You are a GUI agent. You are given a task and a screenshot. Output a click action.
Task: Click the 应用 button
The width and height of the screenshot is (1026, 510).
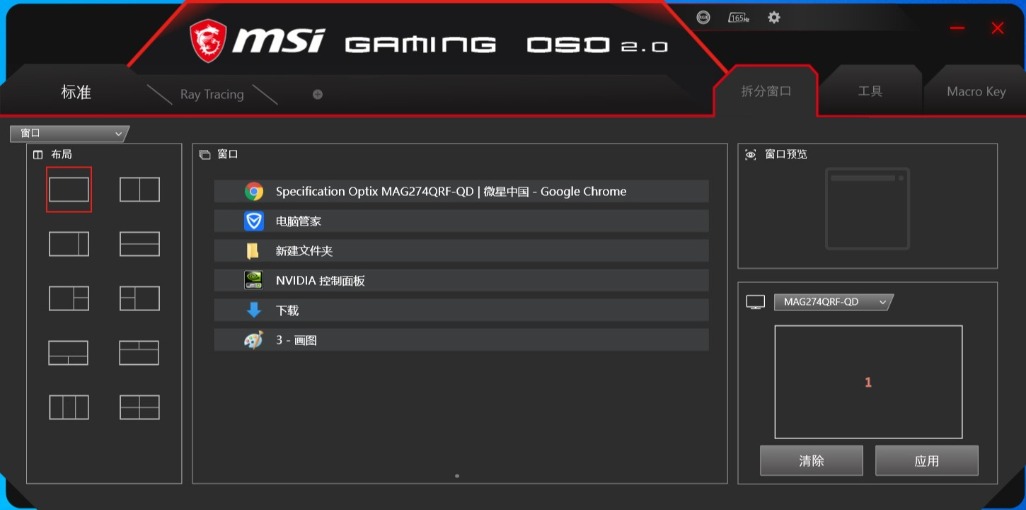point(926,461)
